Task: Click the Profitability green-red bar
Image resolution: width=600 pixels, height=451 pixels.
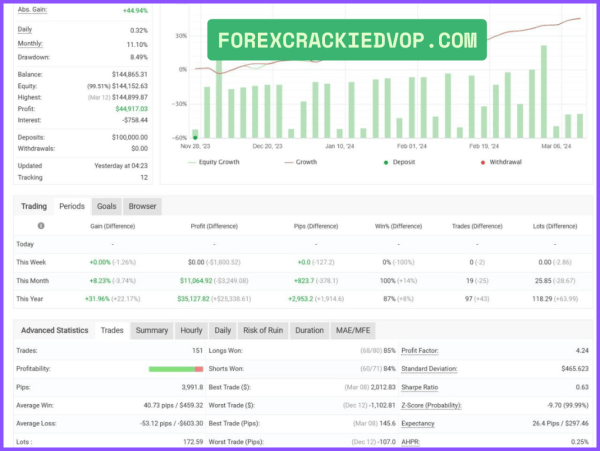Action: pyautogui.click(x=176, y=369)
